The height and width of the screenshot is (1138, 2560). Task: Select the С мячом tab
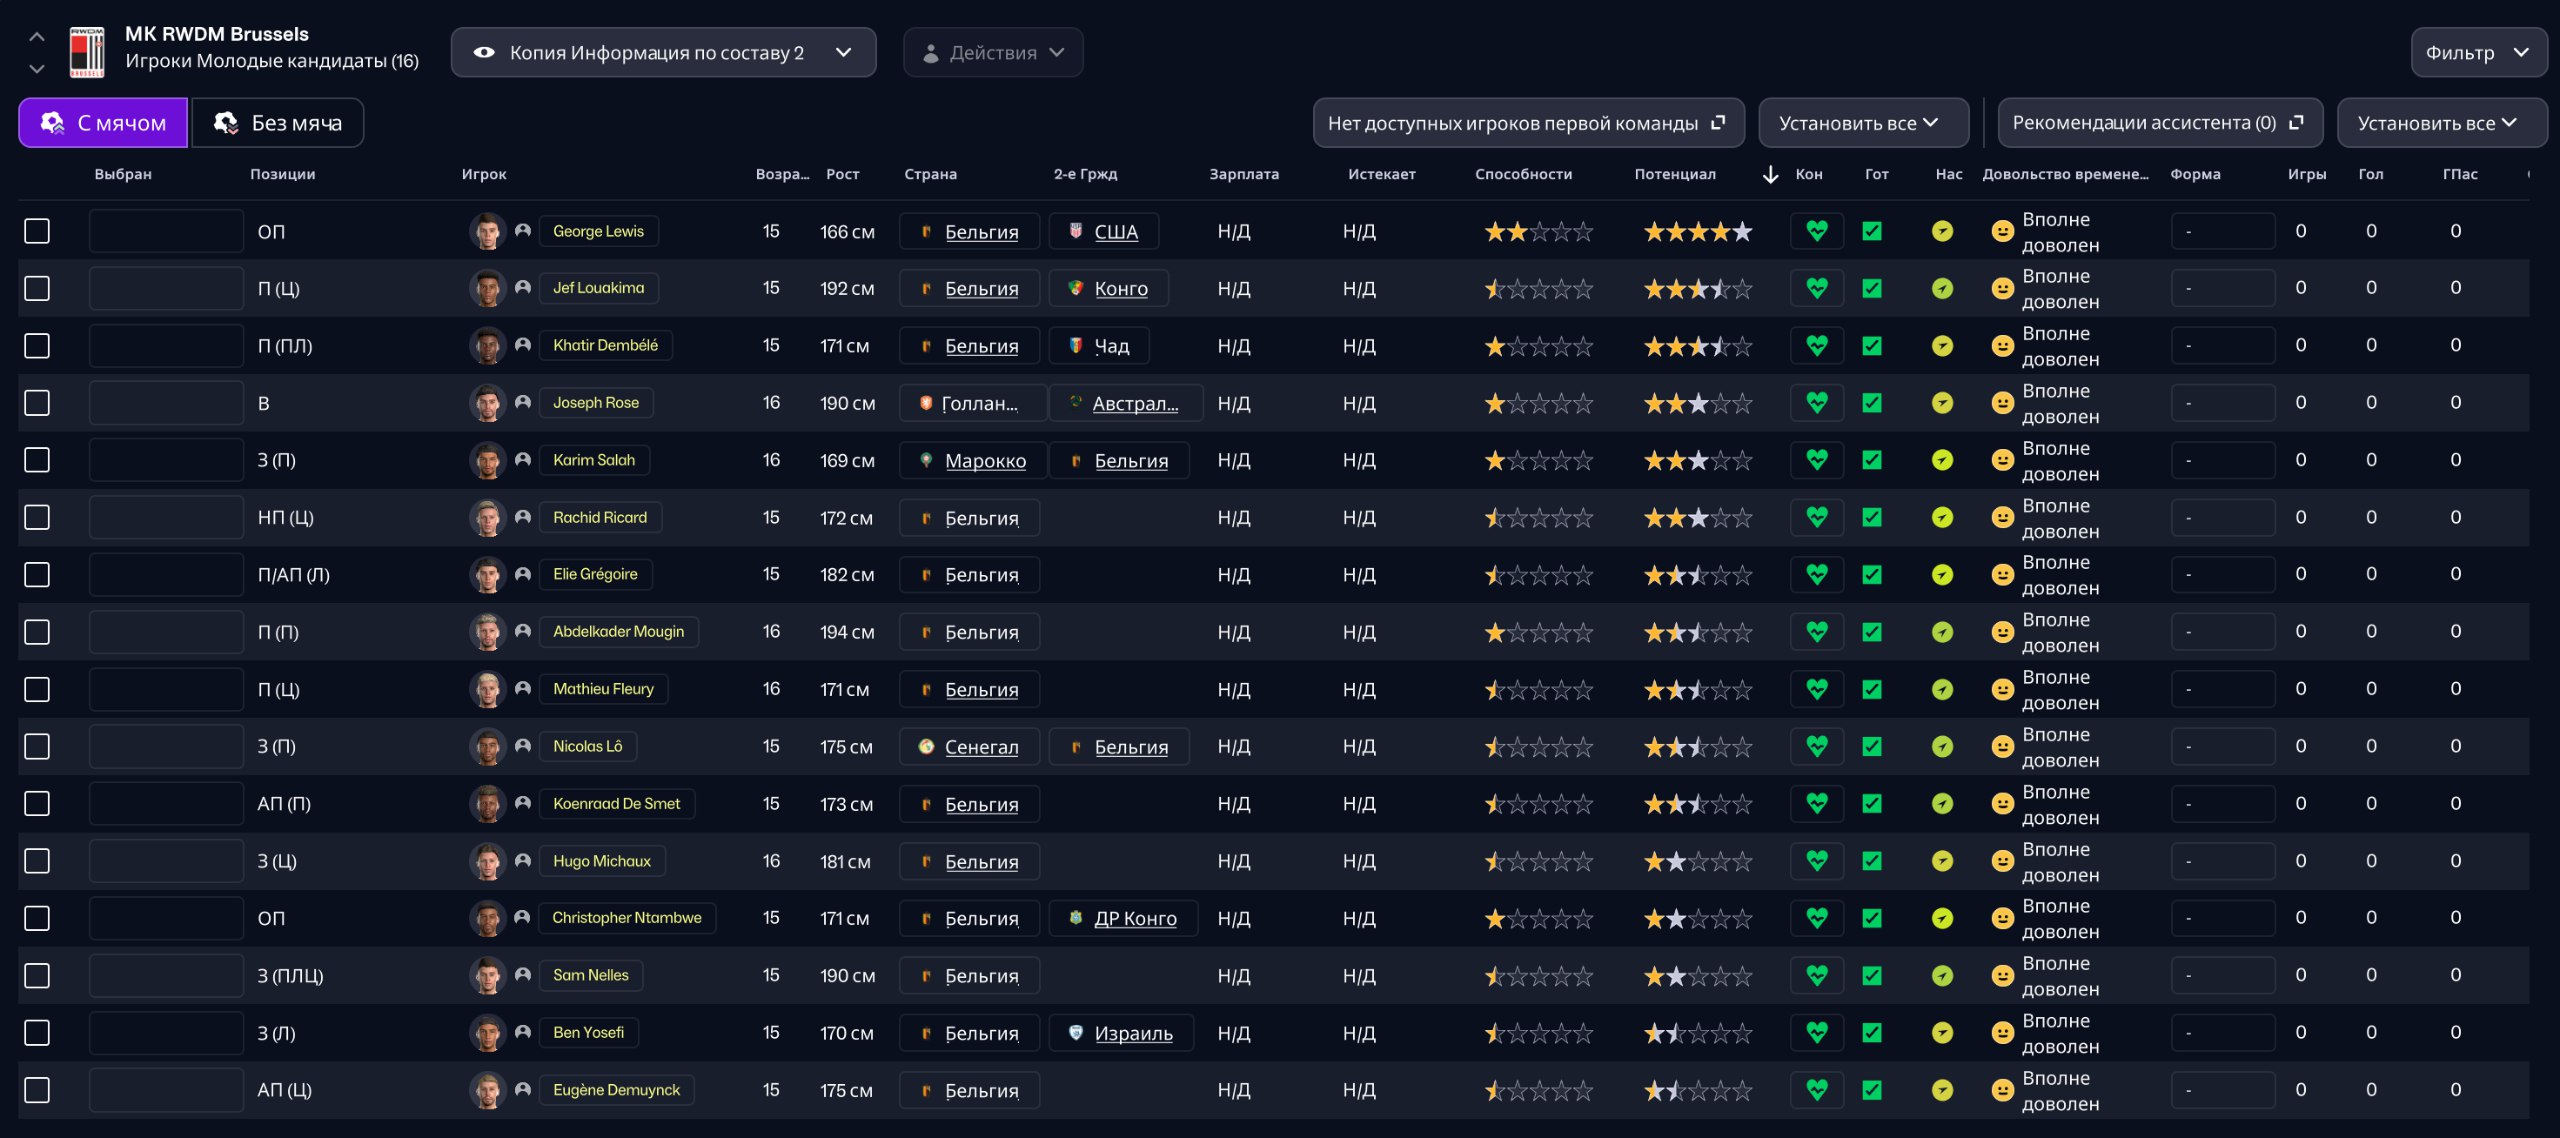coord(103,123)
